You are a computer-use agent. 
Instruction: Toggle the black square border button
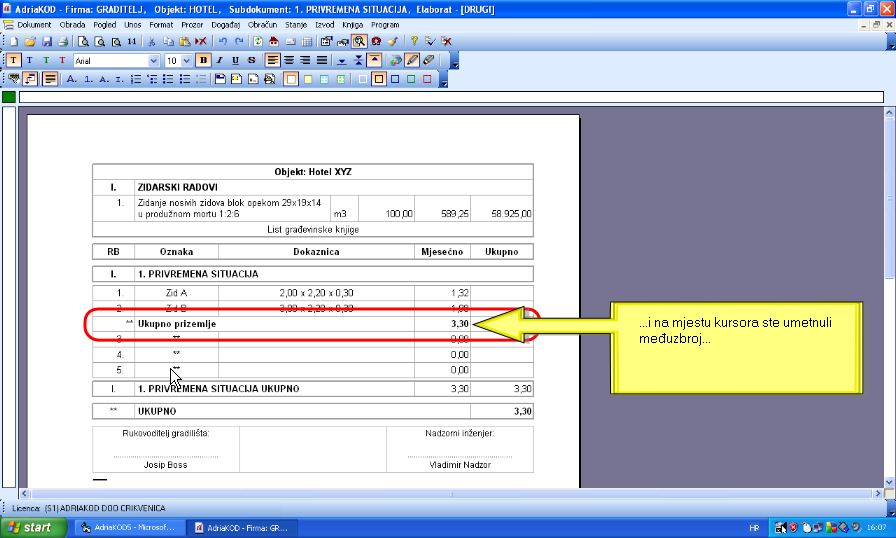pyautogui.click(x=378, y=79)
